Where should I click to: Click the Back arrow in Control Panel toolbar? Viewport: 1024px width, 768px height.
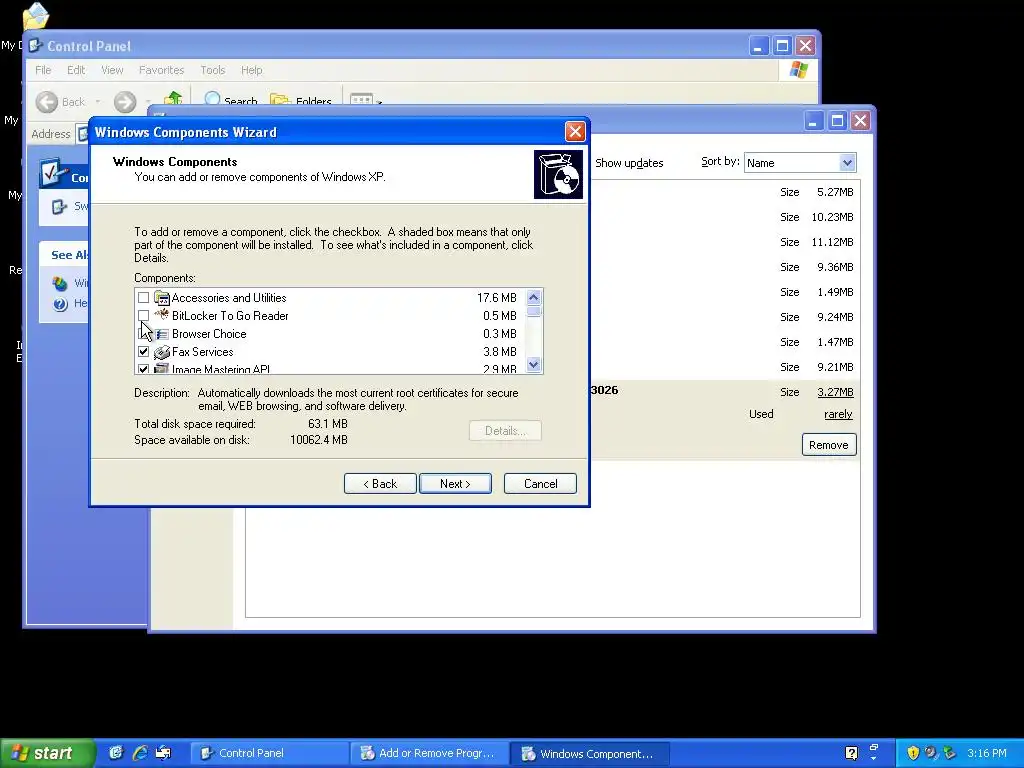coord(46,102)
